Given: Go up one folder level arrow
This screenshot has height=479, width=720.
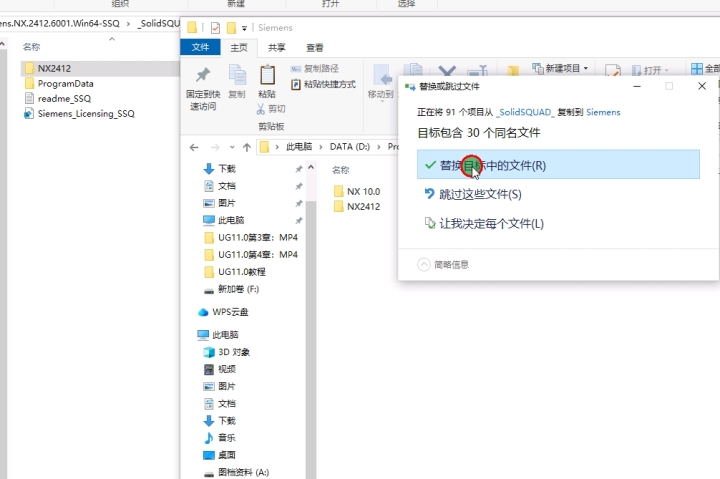Looking at the screenshot, I should 247,147.
